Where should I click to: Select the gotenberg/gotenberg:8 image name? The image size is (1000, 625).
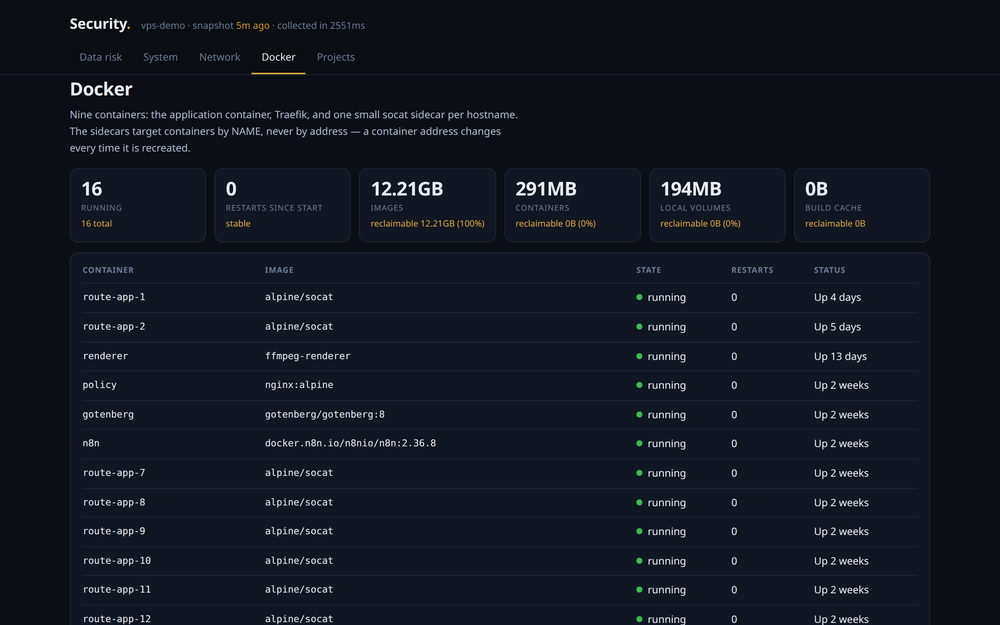(x=325, y=415)
